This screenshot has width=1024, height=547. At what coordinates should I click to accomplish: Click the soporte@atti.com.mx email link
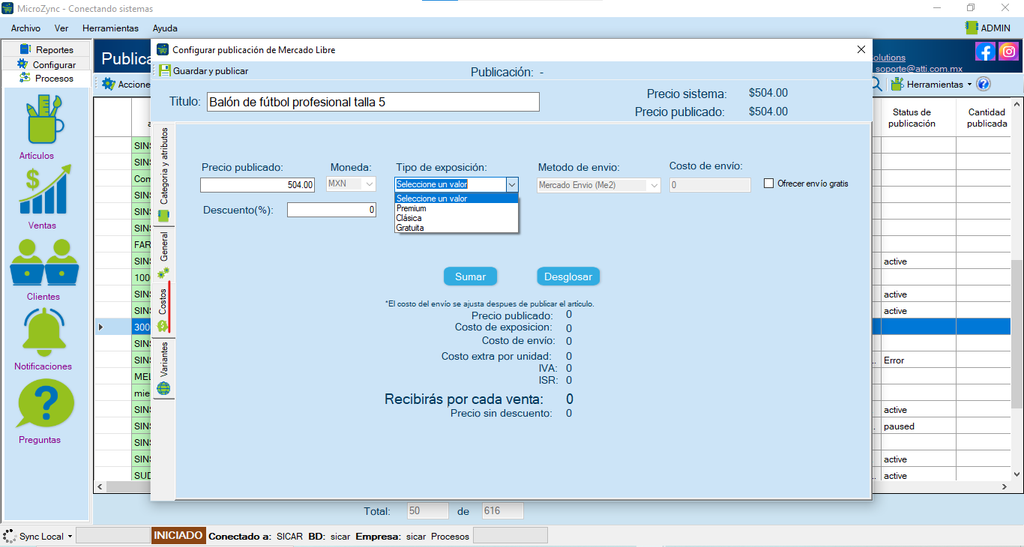(918, 68)
